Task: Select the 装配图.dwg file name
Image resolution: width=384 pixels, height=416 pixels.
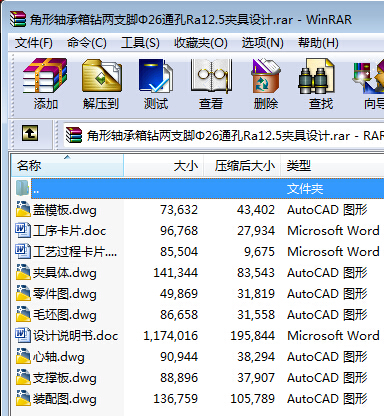Action: pos(65,399)
